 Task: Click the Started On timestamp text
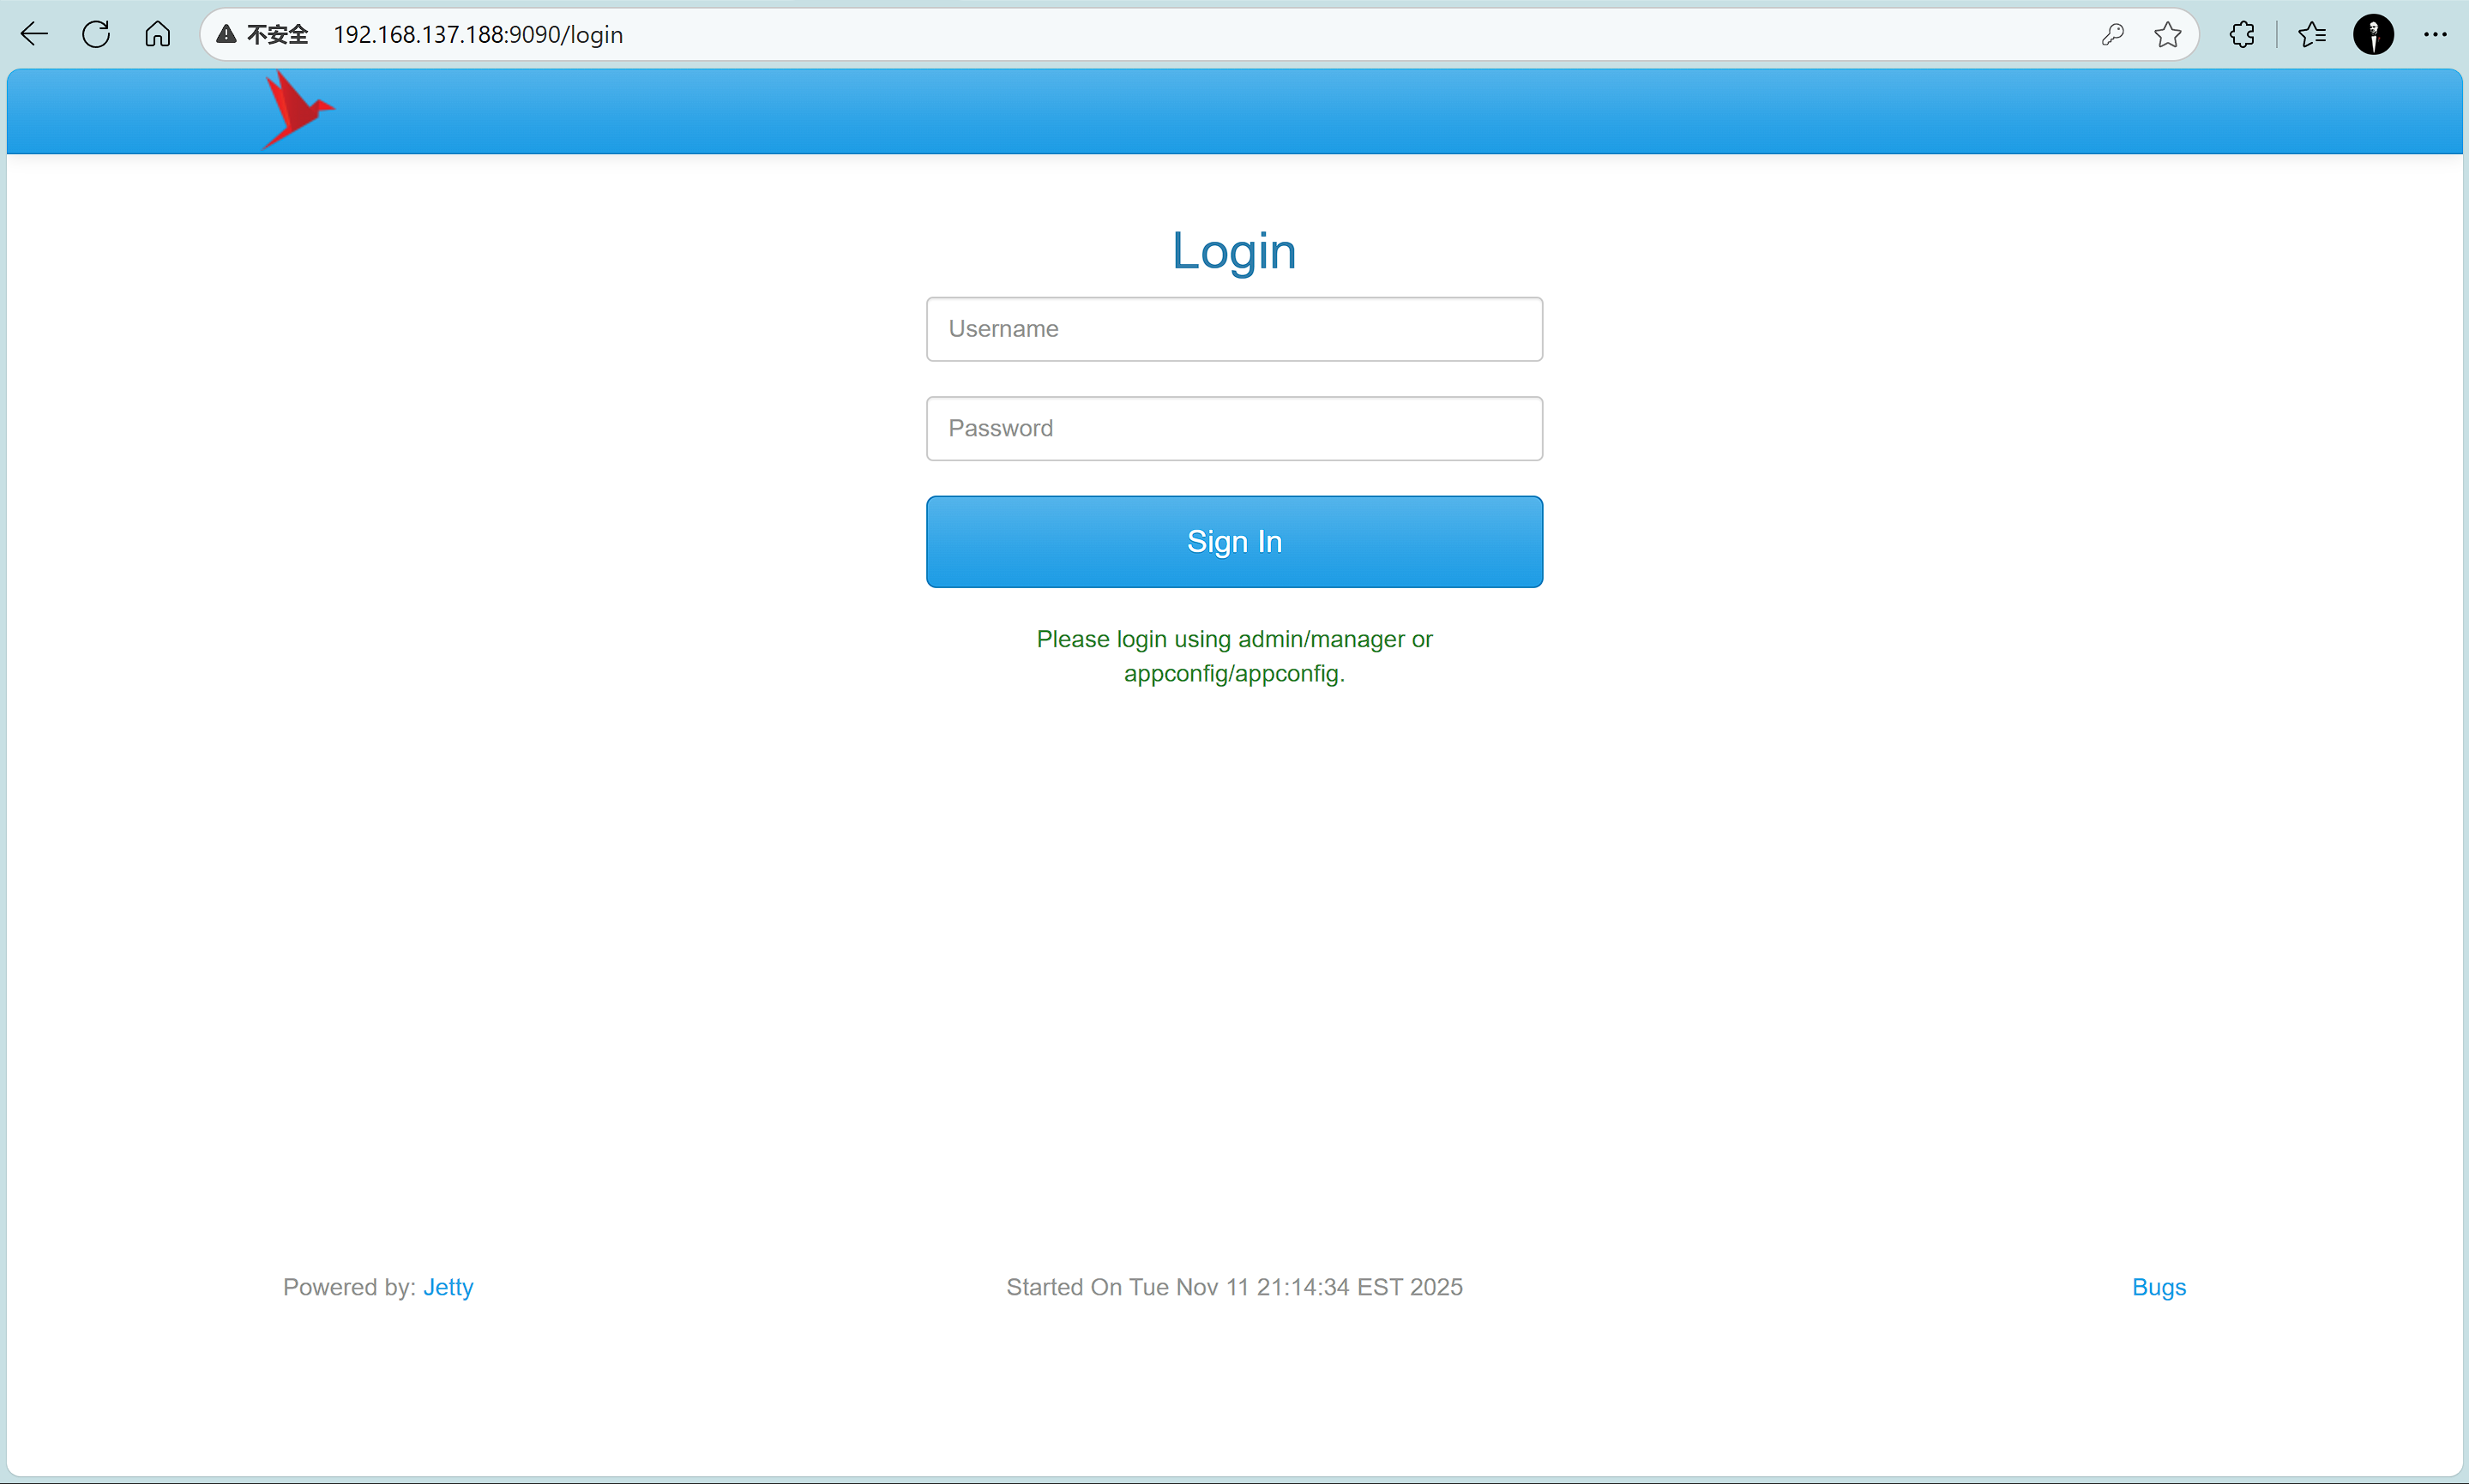coord(1234,1287)
